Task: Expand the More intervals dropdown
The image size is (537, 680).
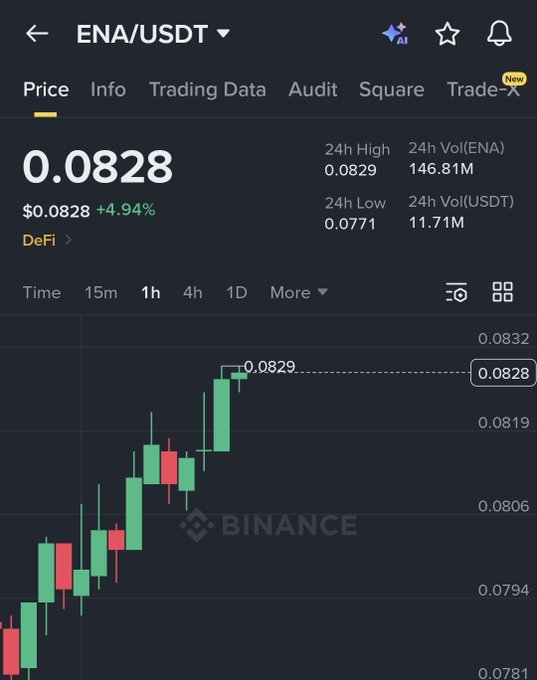Action: pyautogui.click(x=298, y=293)
